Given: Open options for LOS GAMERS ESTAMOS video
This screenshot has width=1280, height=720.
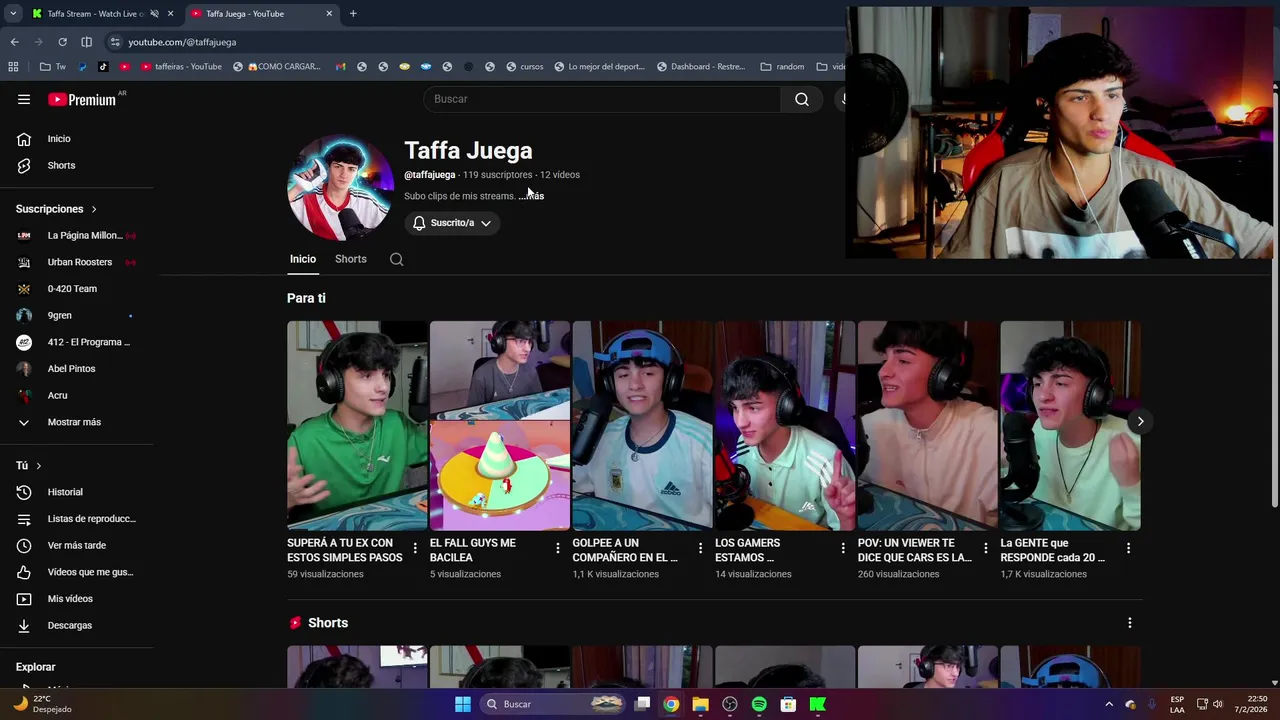Looking at the screenshot, I should [843, 548].
